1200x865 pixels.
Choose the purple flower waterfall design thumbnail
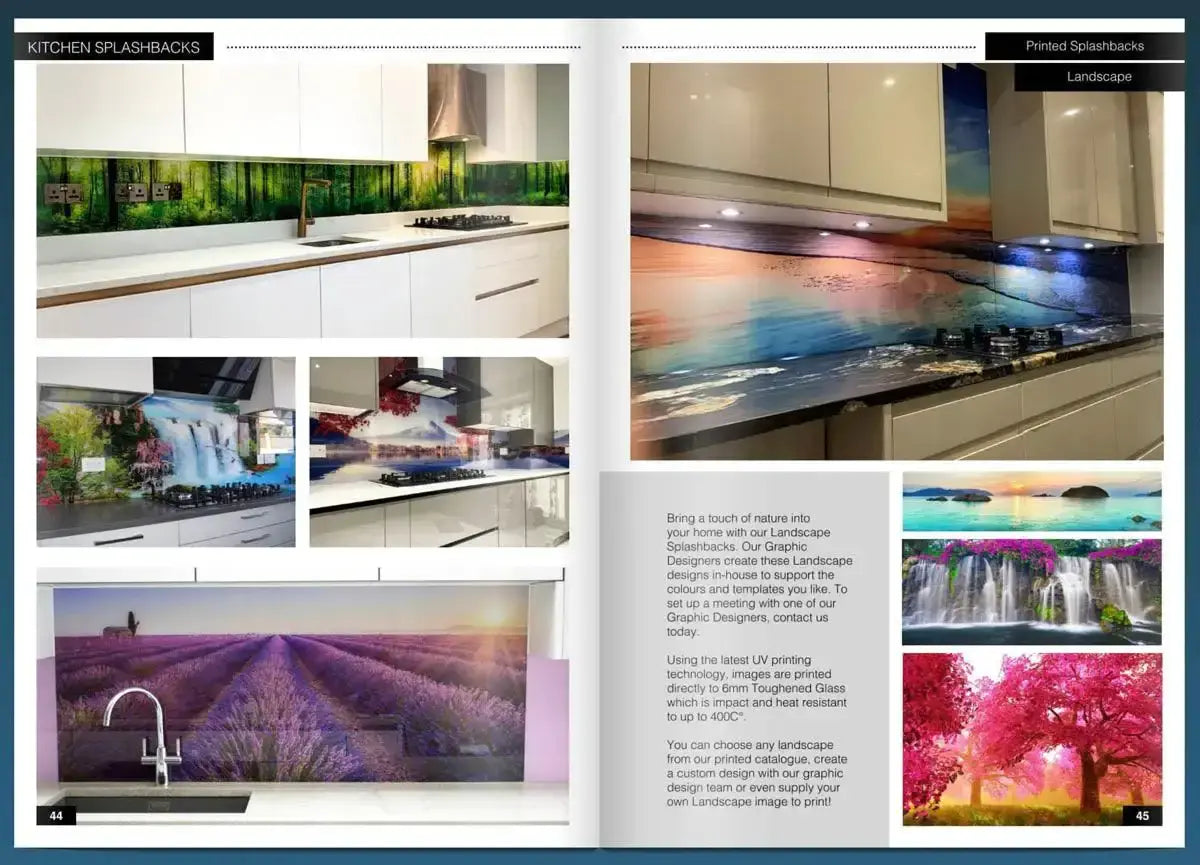tap(1031, 592)
